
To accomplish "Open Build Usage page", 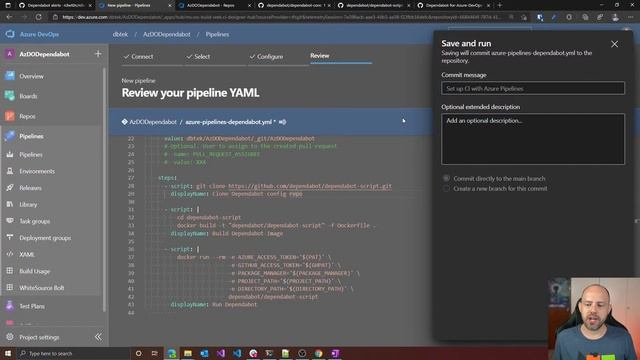I will point(34,271).
